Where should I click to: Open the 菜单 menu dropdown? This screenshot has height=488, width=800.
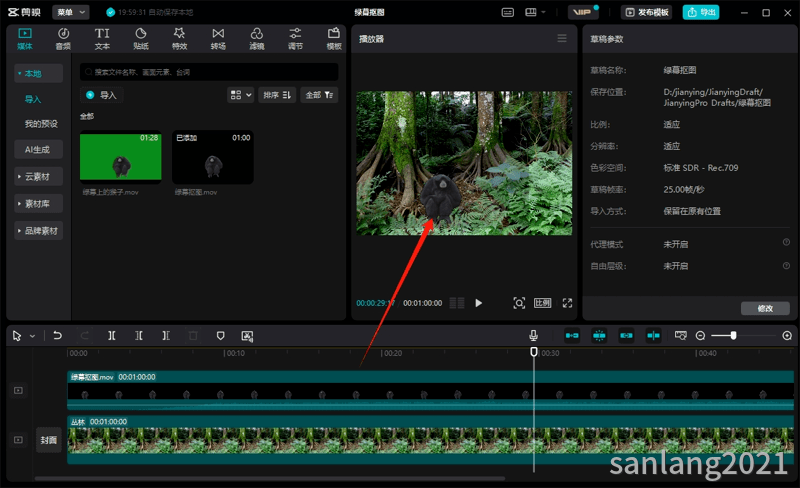click(71, 12)
